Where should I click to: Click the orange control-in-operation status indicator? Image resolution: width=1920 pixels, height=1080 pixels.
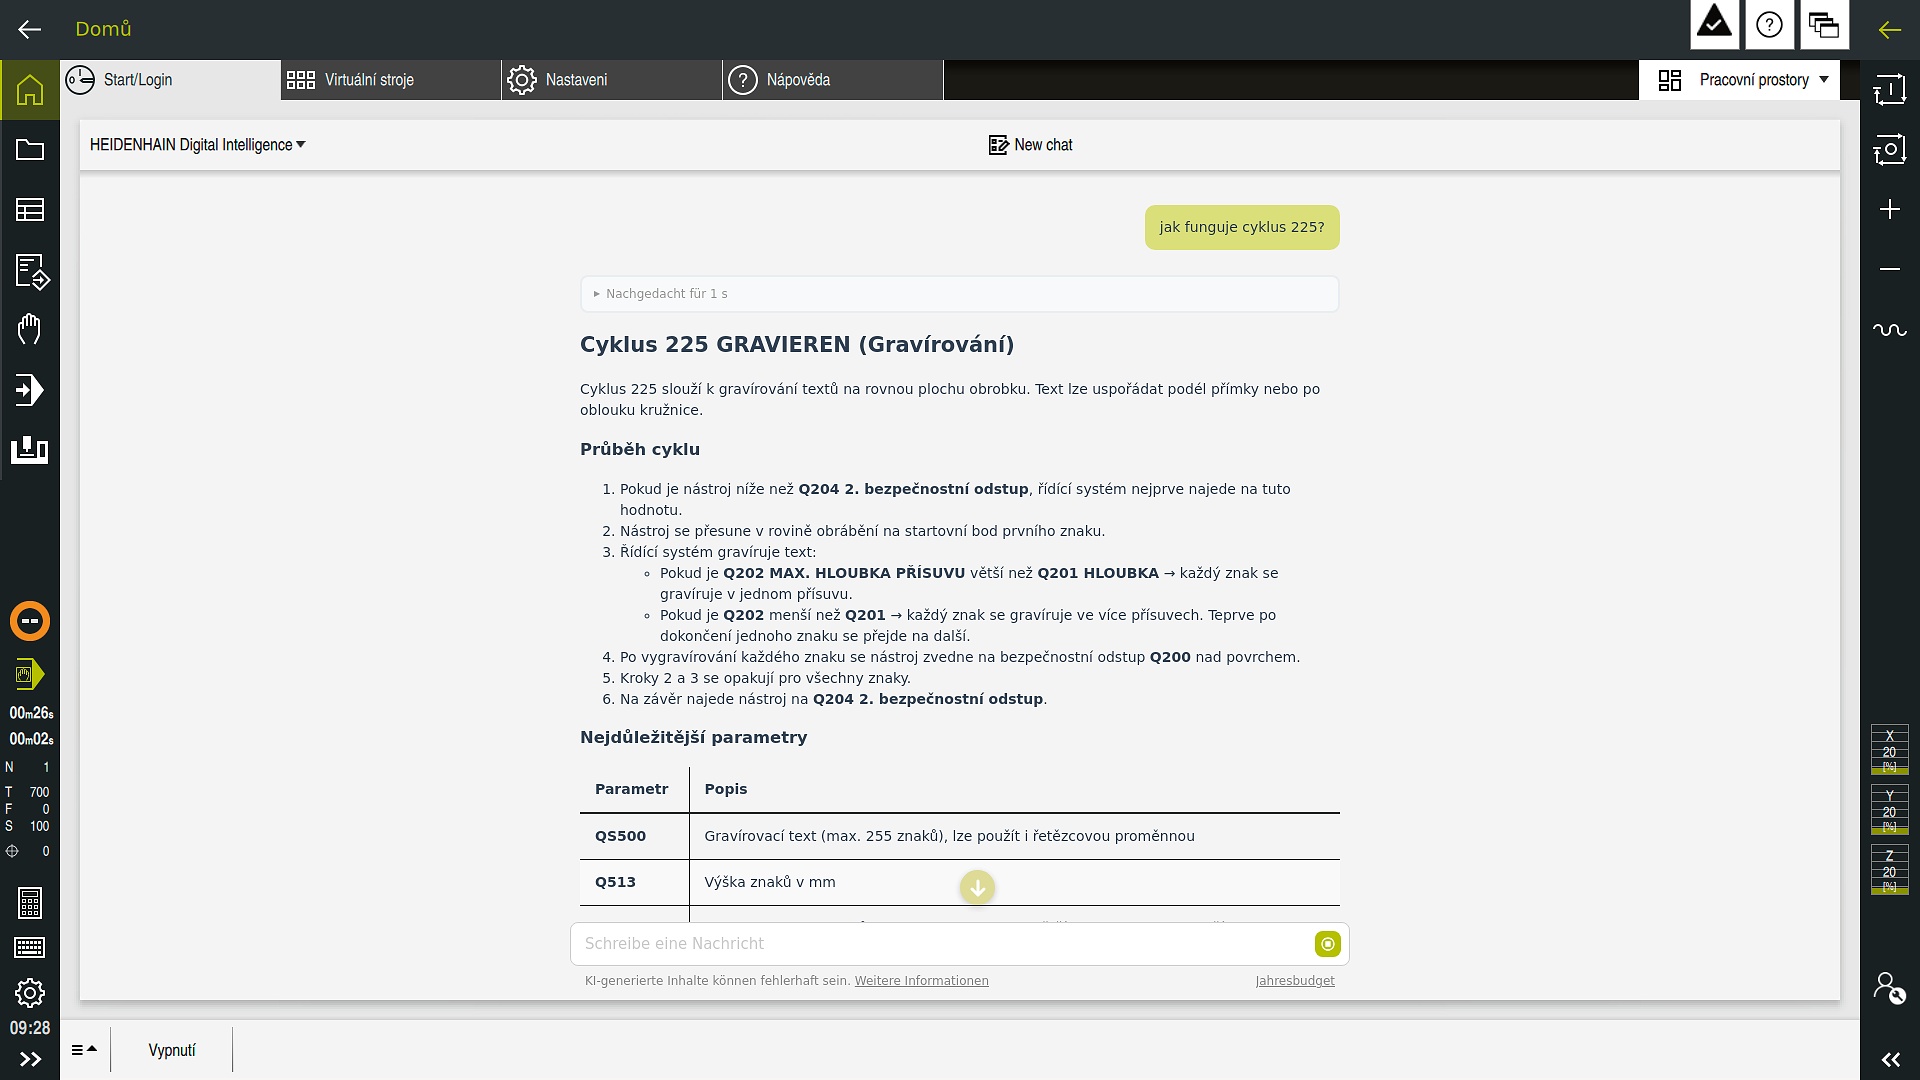tap(30, 621)
